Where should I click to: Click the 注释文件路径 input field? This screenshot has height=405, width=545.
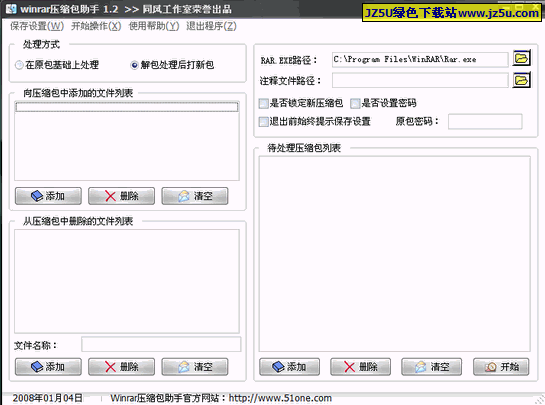tap(420, 81)
